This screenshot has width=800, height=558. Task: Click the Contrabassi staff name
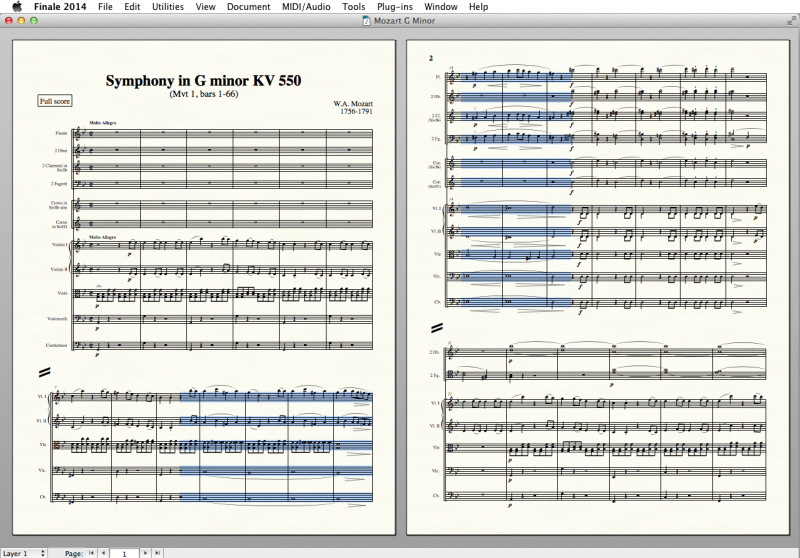coord(57,345)
